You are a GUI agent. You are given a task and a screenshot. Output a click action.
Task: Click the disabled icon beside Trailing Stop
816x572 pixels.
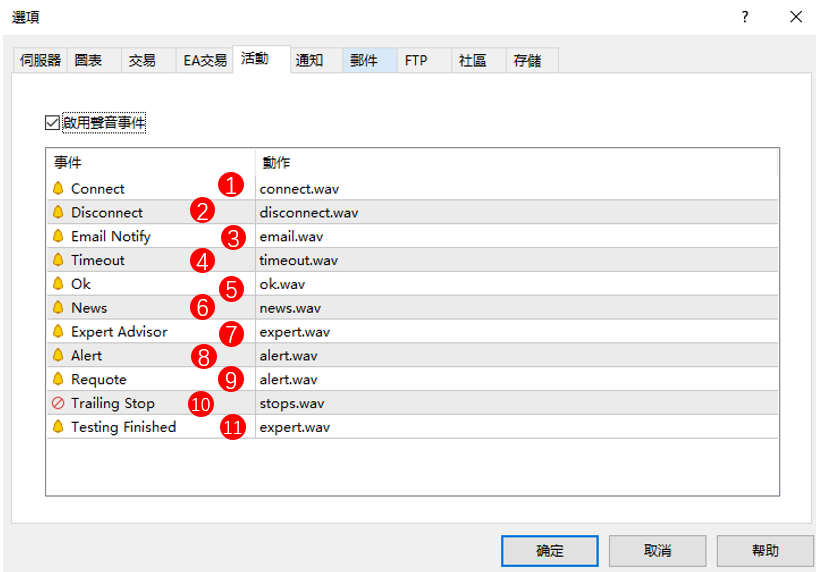58,403
